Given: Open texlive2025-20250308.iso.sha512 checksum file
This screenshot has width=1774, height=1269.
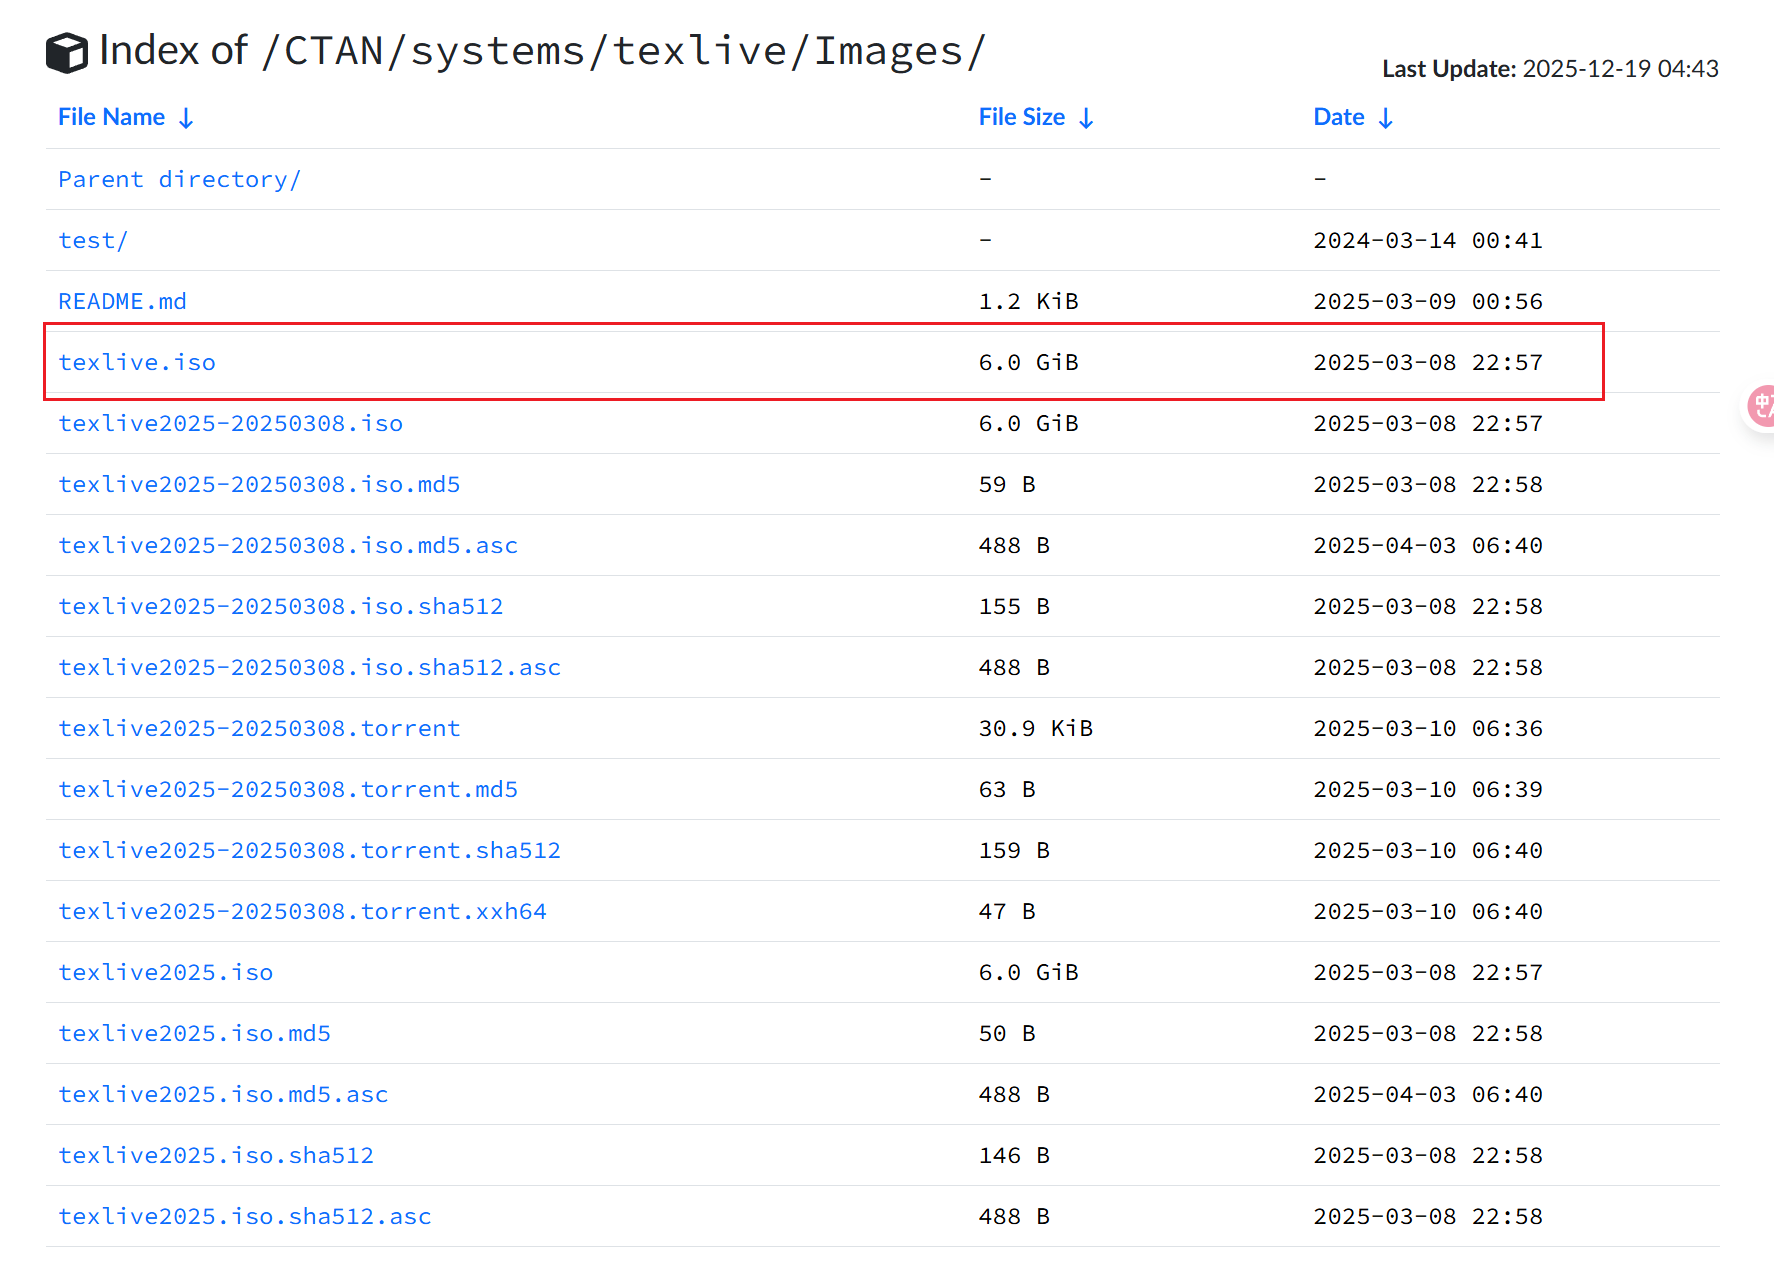Looking at the screenshot, I should [x=281, y=607].
